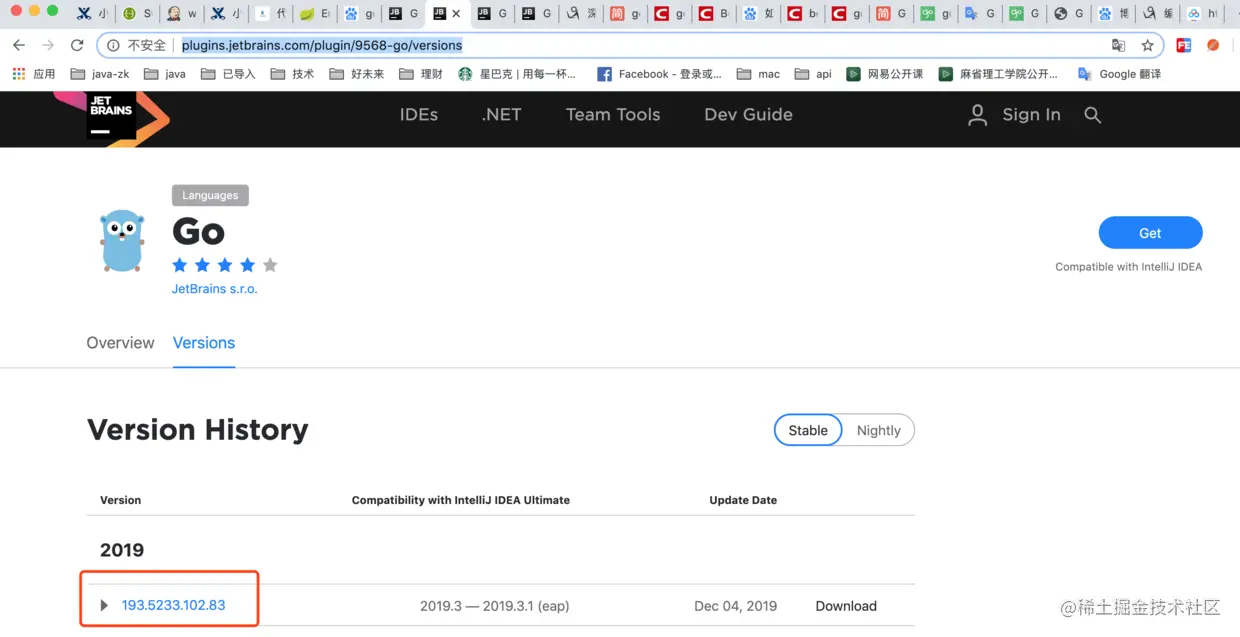
Task: Click the Compatible with IntelliJ IDEA text
Action: point(1128,267)
